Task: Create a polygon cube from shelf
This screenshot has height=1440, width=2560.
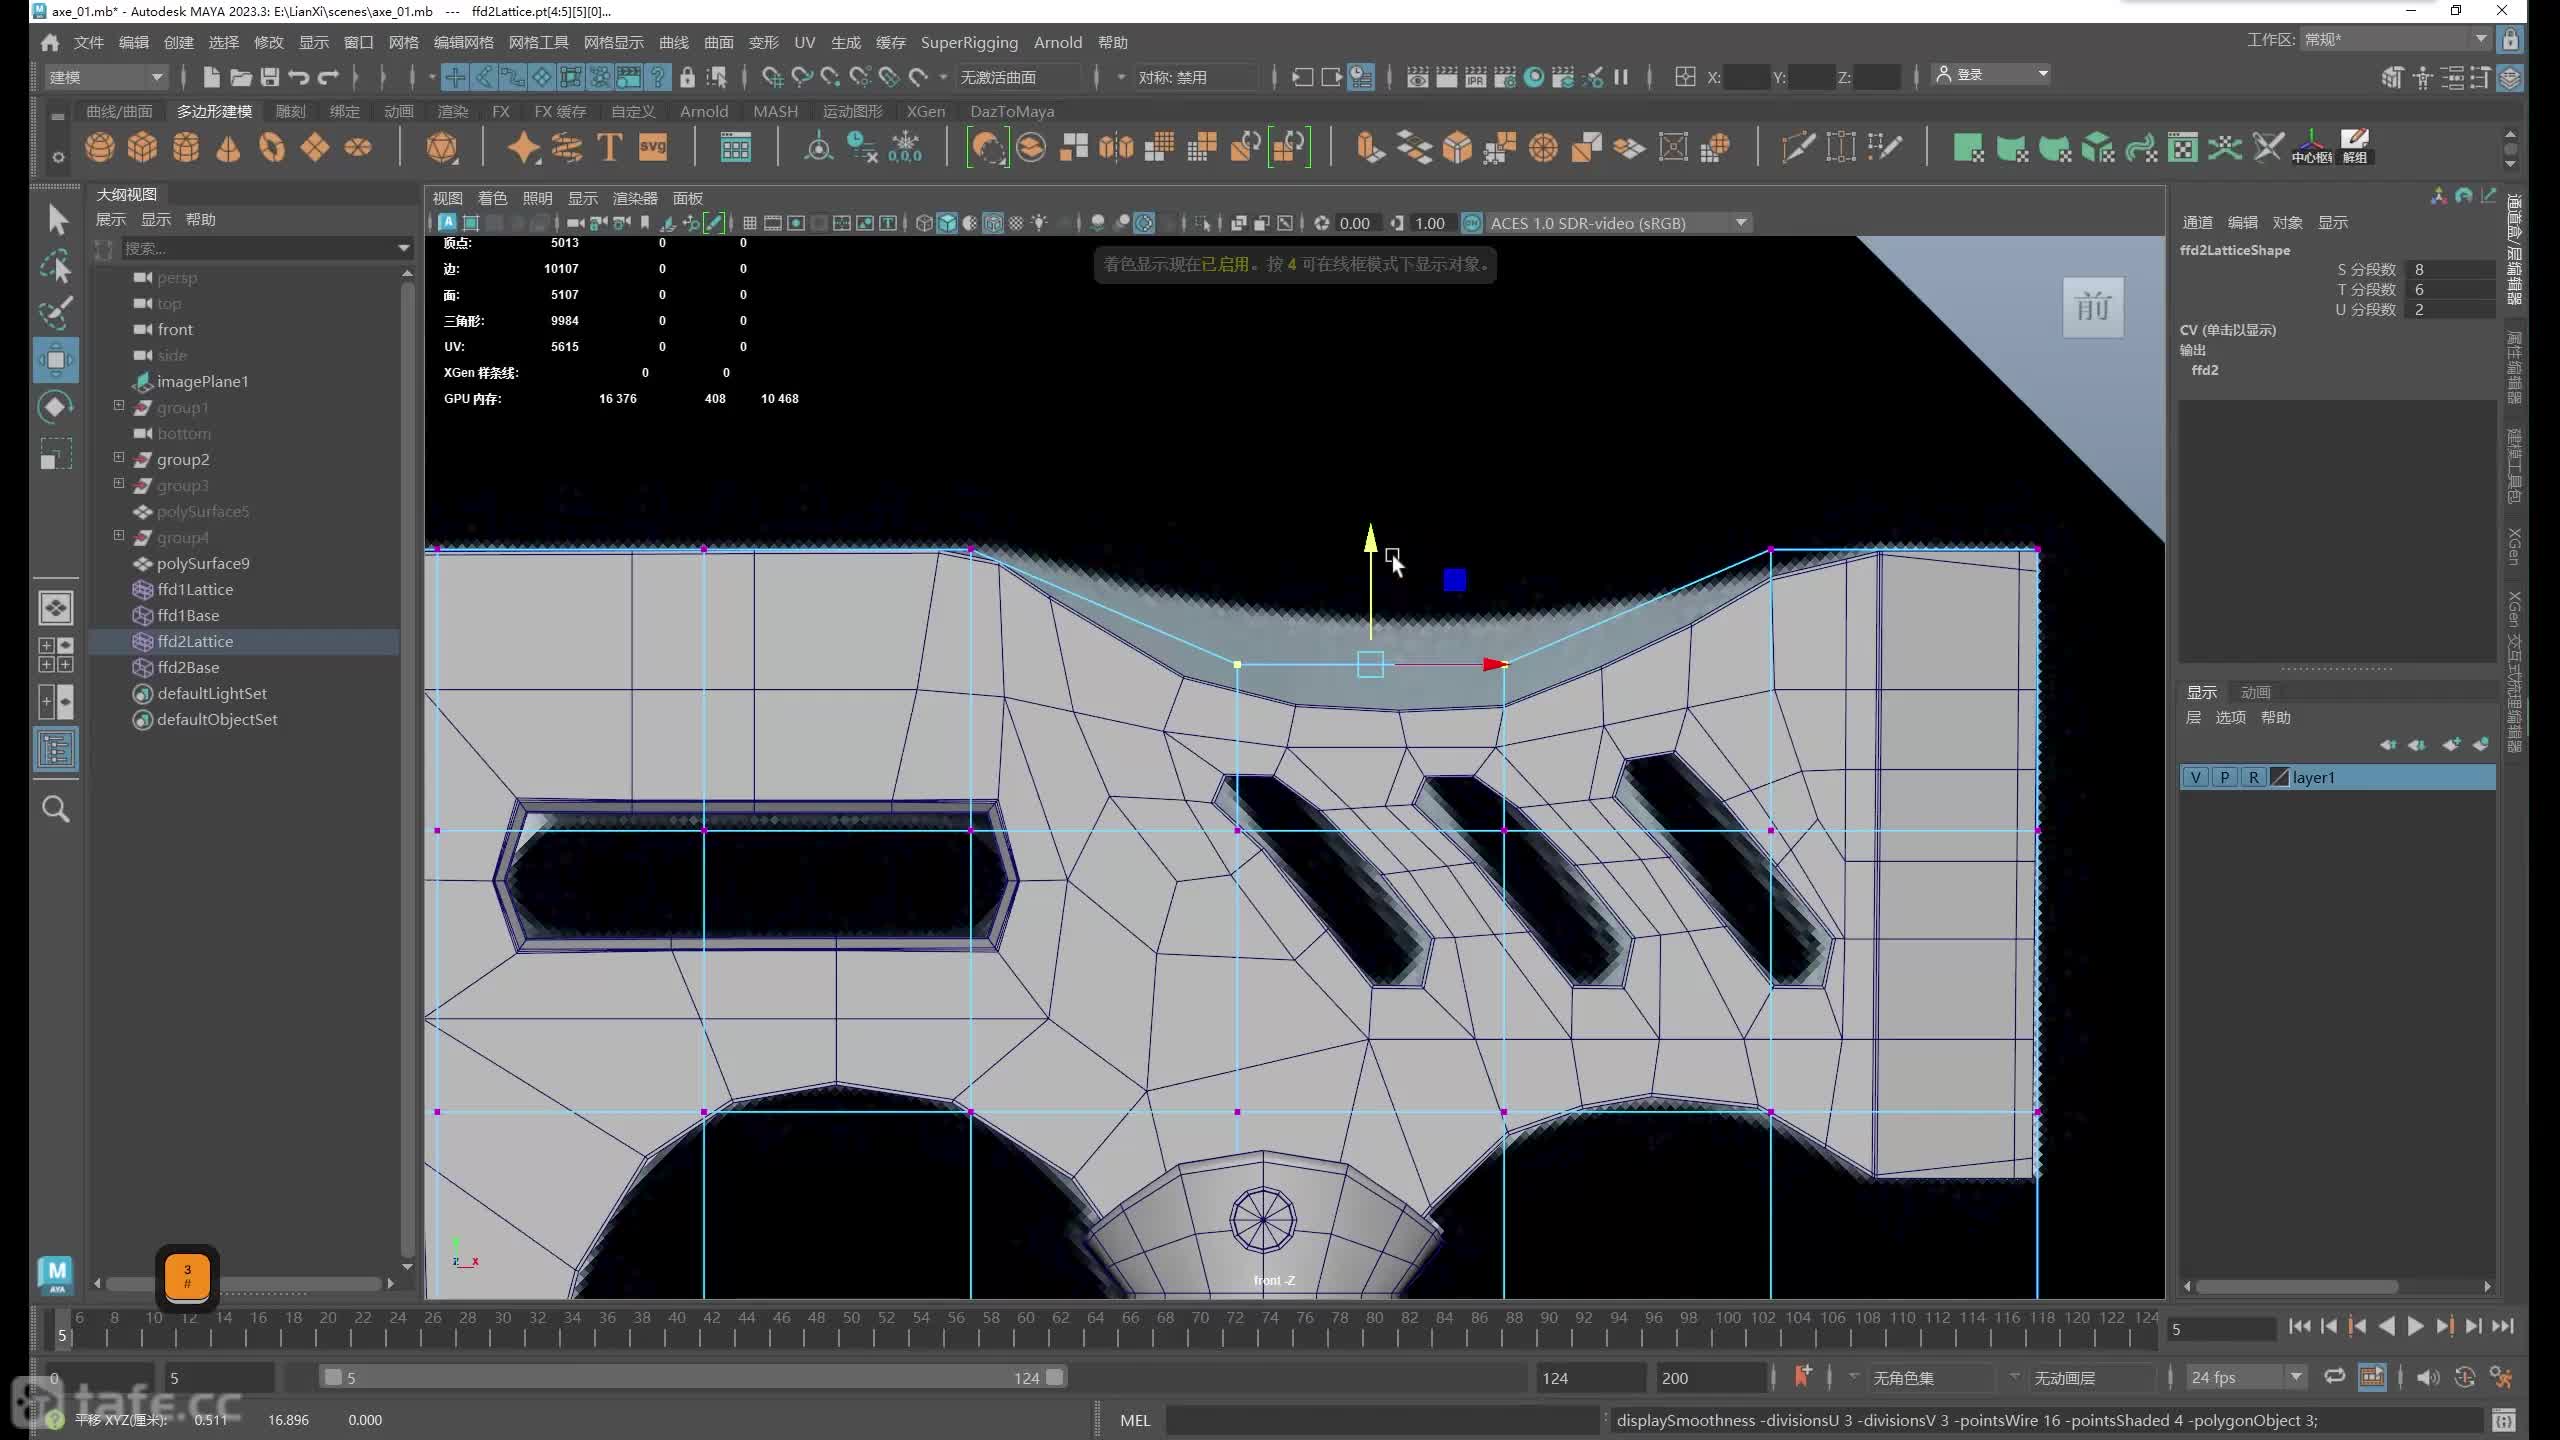Action: point(142,148)
